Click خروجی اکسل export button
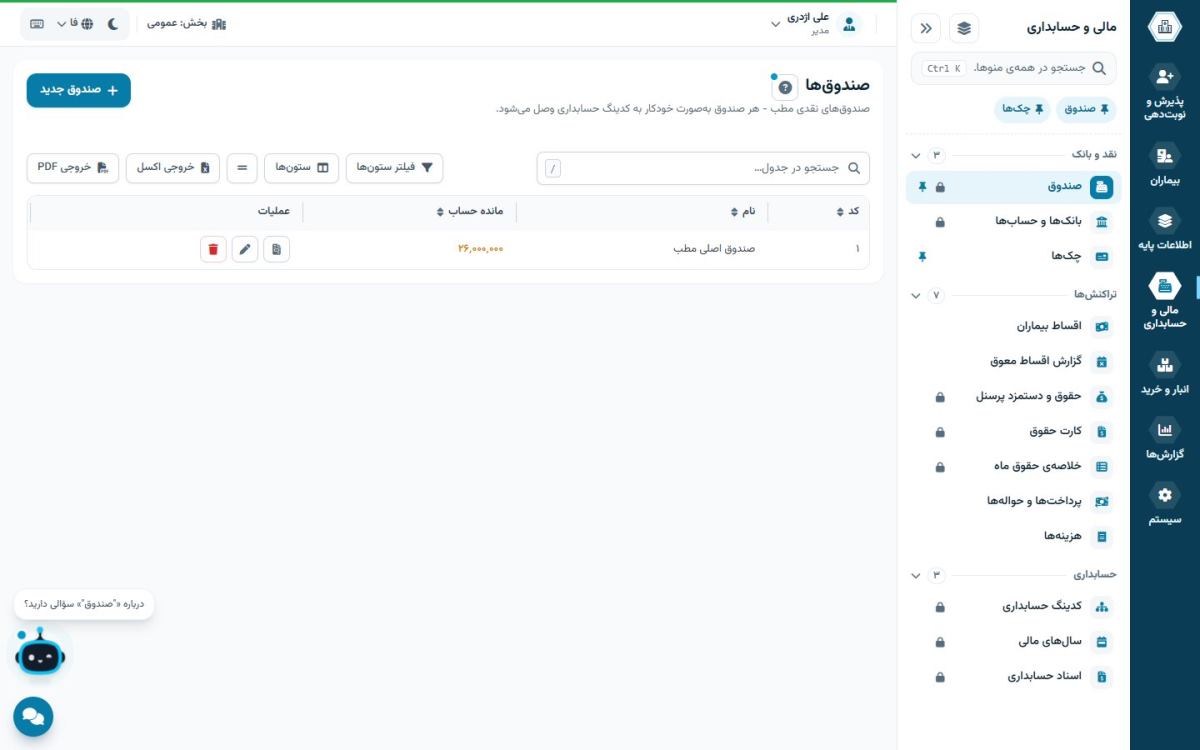 click(x=172, y=168)
